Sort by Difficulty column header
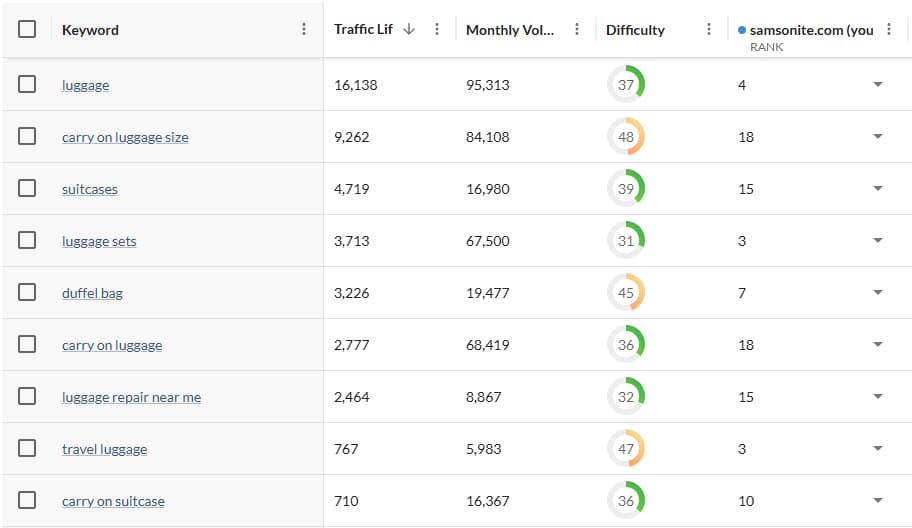912x528 pixels. 635,30
